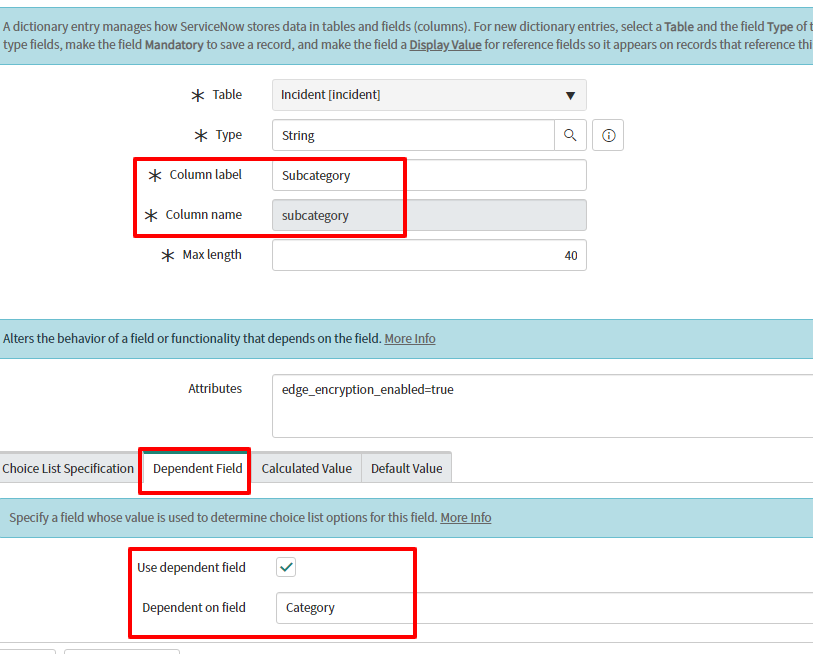Open the Dependent Field tab

[x=194, y=467]
